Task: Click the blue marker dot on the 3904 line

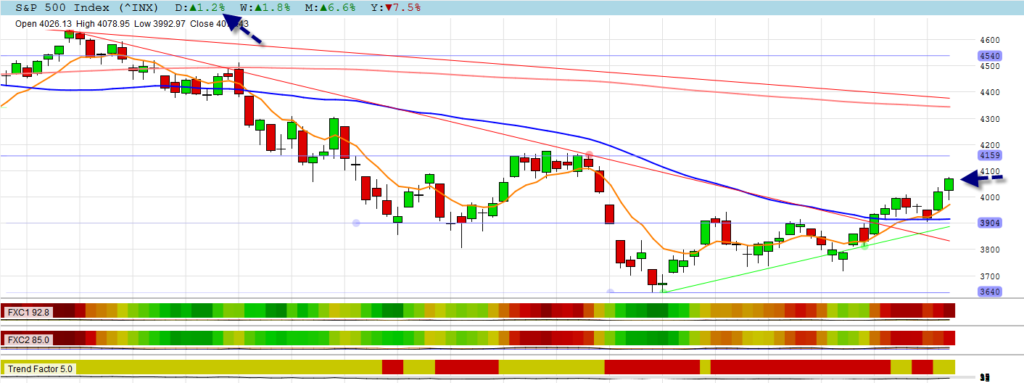Action: click(356, 223)
